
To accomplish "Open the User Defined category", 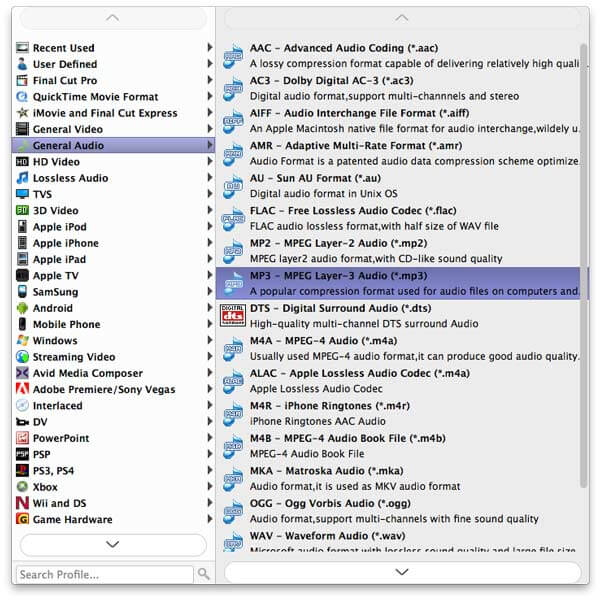I will tap(114, 64).
